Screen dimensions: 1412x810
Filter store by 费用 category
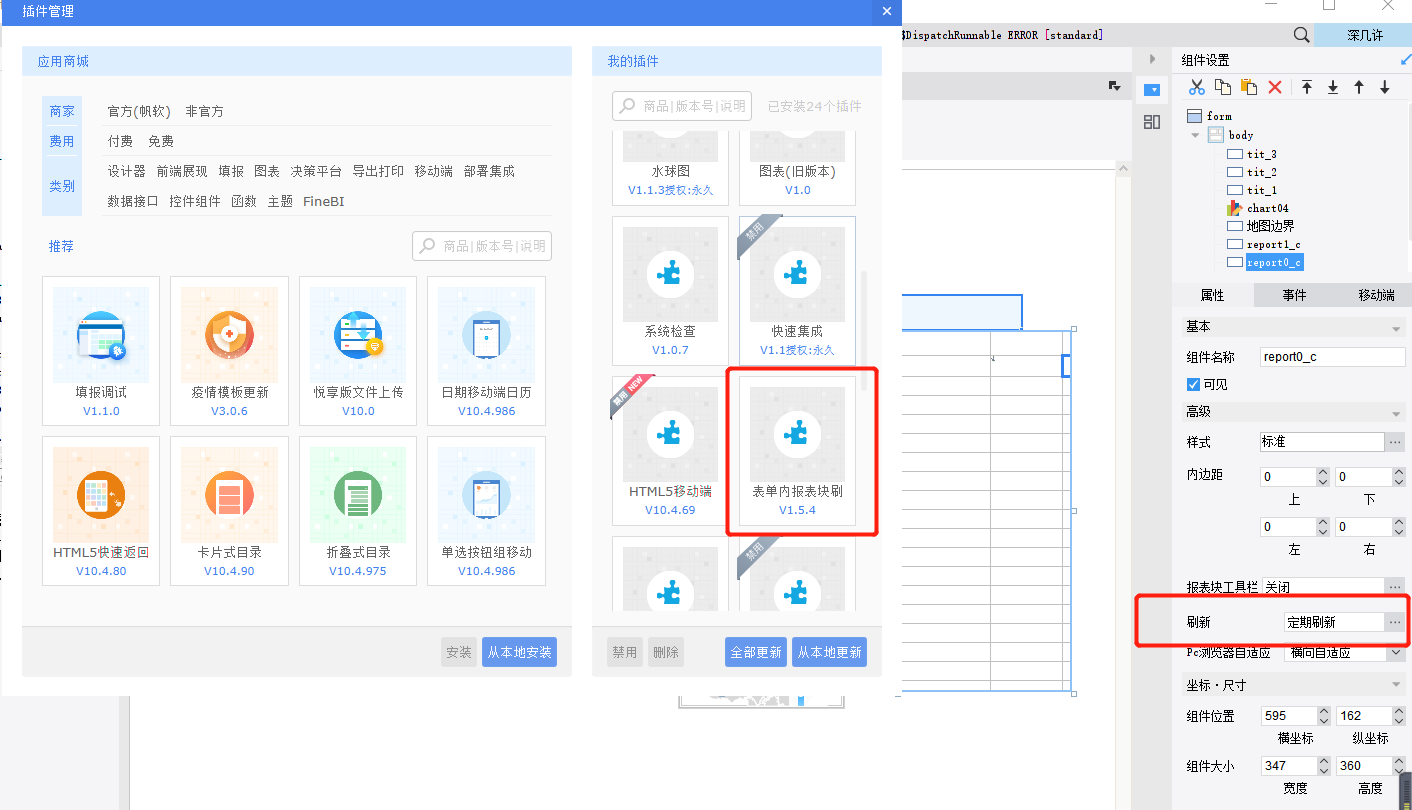point(62,141)
